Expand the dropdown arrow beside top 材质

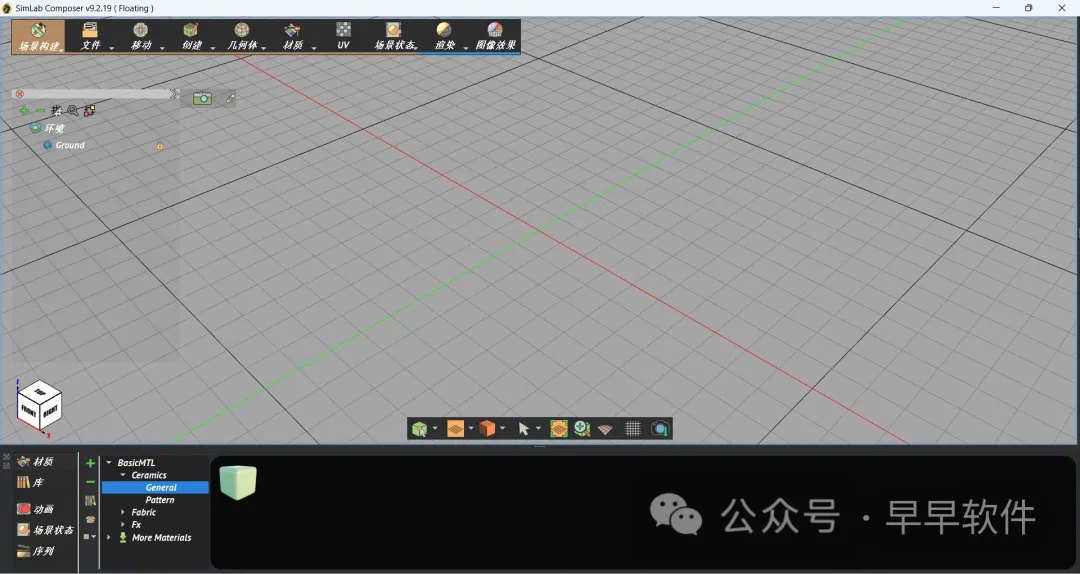click(x=314, y=48)
